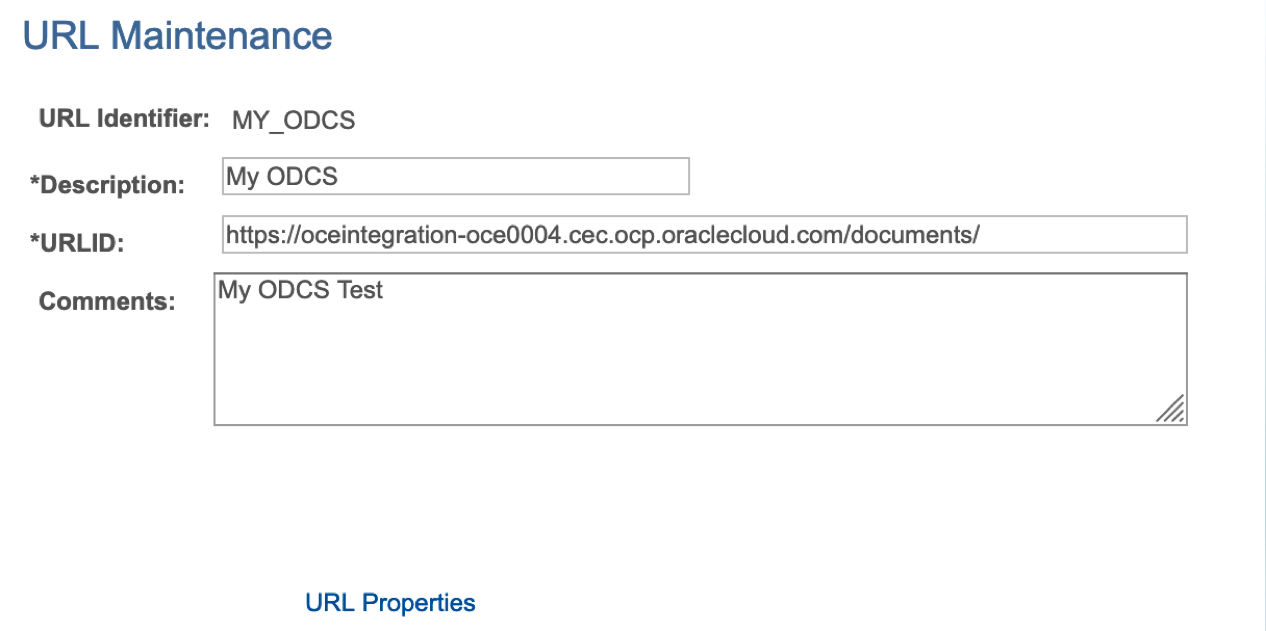The width and height of the screenshot is (1266, 631).
Task: Click the word 'Properties' in the link
Action: pos(418,603)
